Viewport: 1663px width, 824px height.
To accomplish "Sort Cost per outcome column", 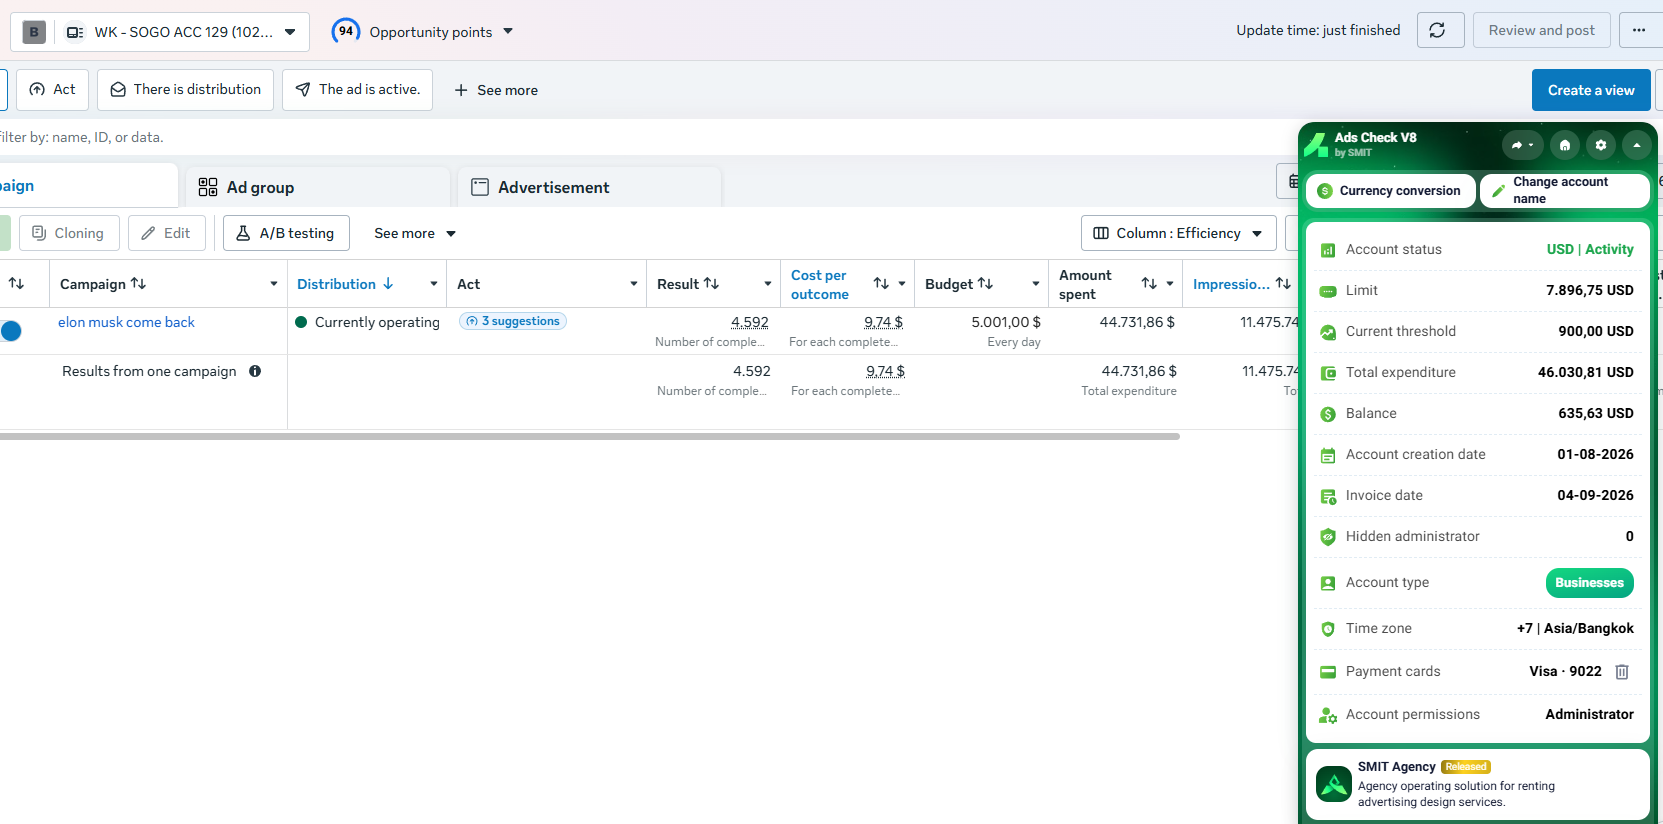I will coord(881,284).
